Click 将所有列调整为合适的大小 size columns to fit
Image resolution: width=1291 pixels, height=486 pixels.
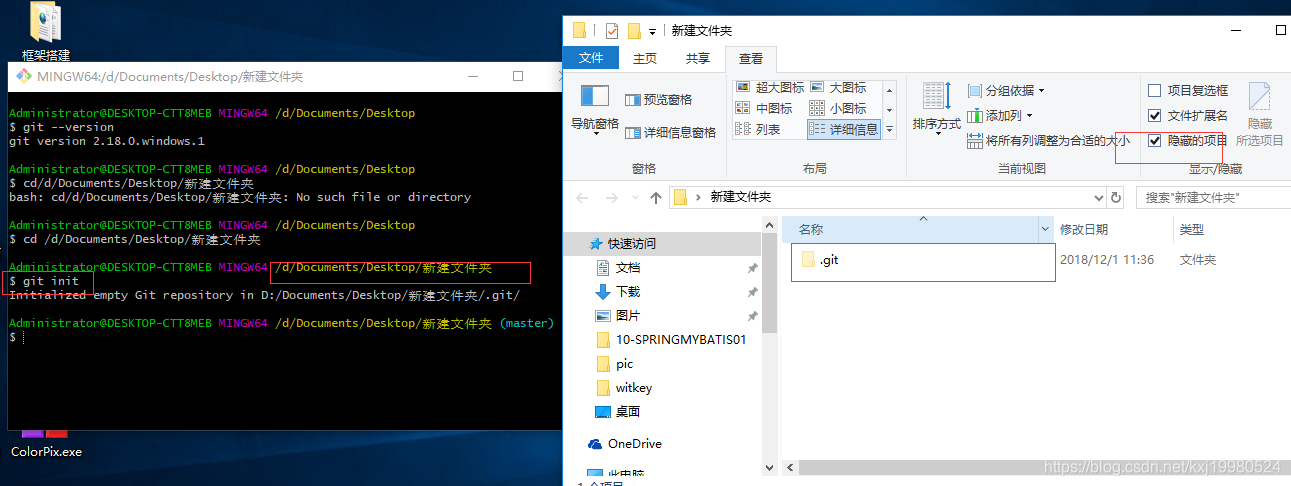pyautogui.click(x=1049, y=141)
